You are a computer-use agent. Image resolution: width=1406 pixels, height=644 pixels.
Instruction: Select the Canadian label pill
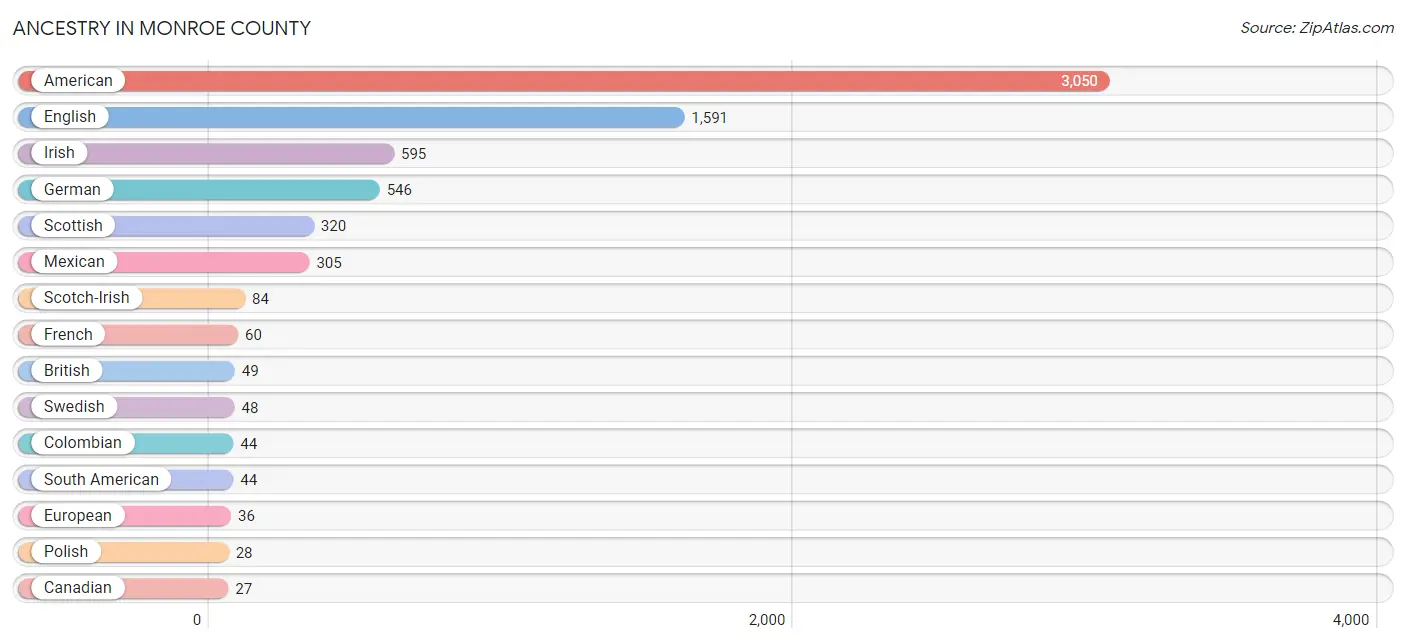(78, 588)
